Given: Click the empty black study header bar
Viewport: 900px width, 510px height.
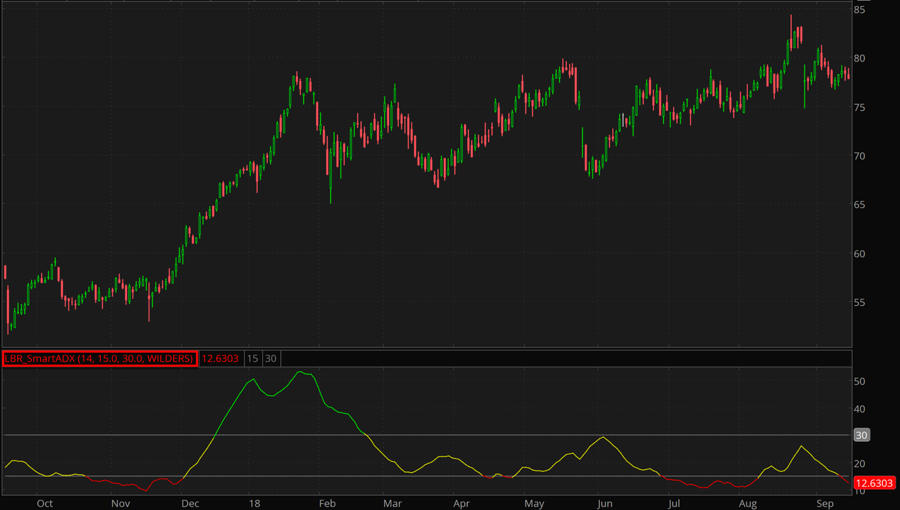Looking at the screenshot, I should 560,358.
